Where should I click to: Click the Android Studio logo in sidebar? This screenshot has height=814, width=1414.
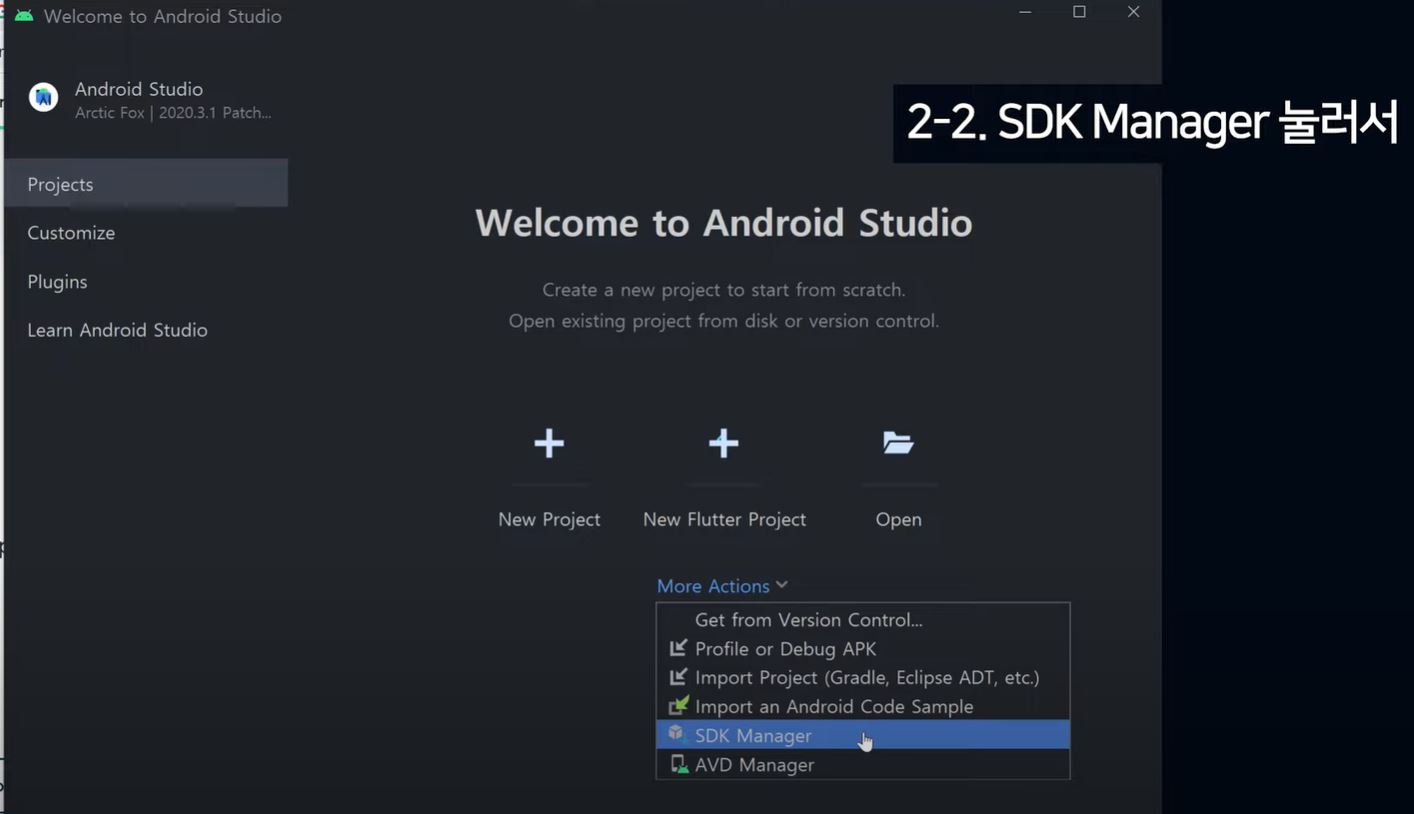point(43,97)
